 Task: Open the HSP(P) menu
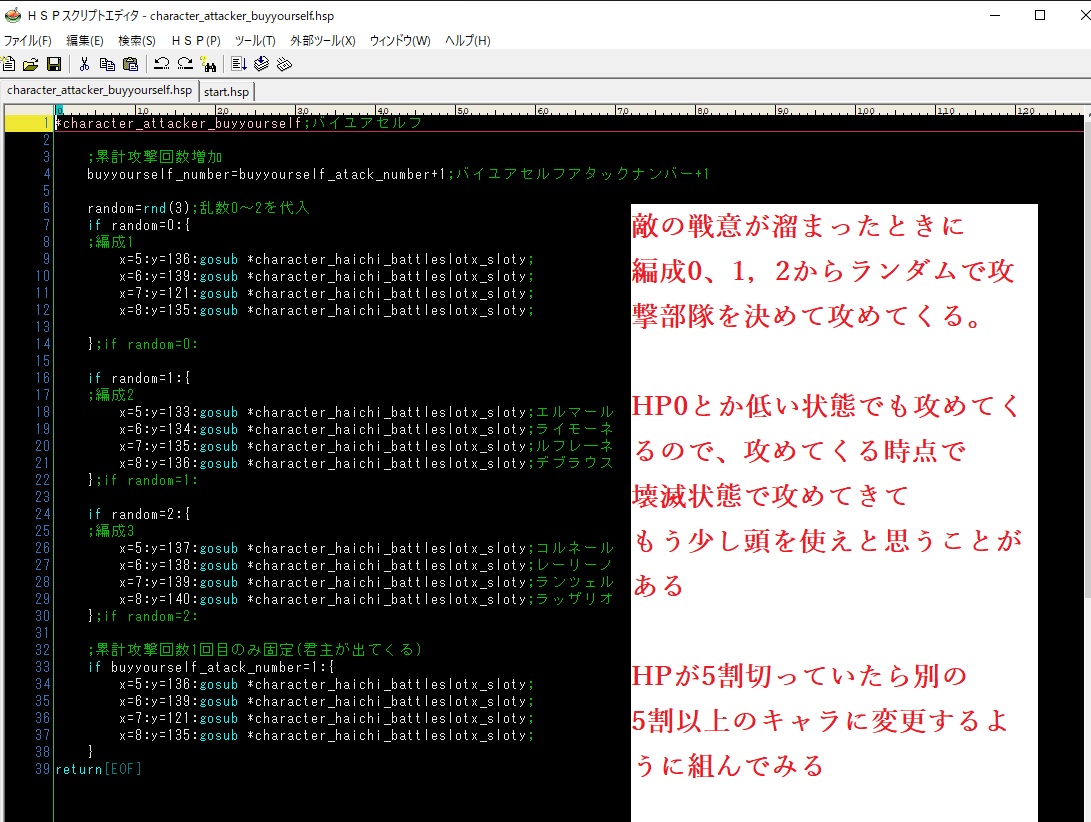pos(196,40)
